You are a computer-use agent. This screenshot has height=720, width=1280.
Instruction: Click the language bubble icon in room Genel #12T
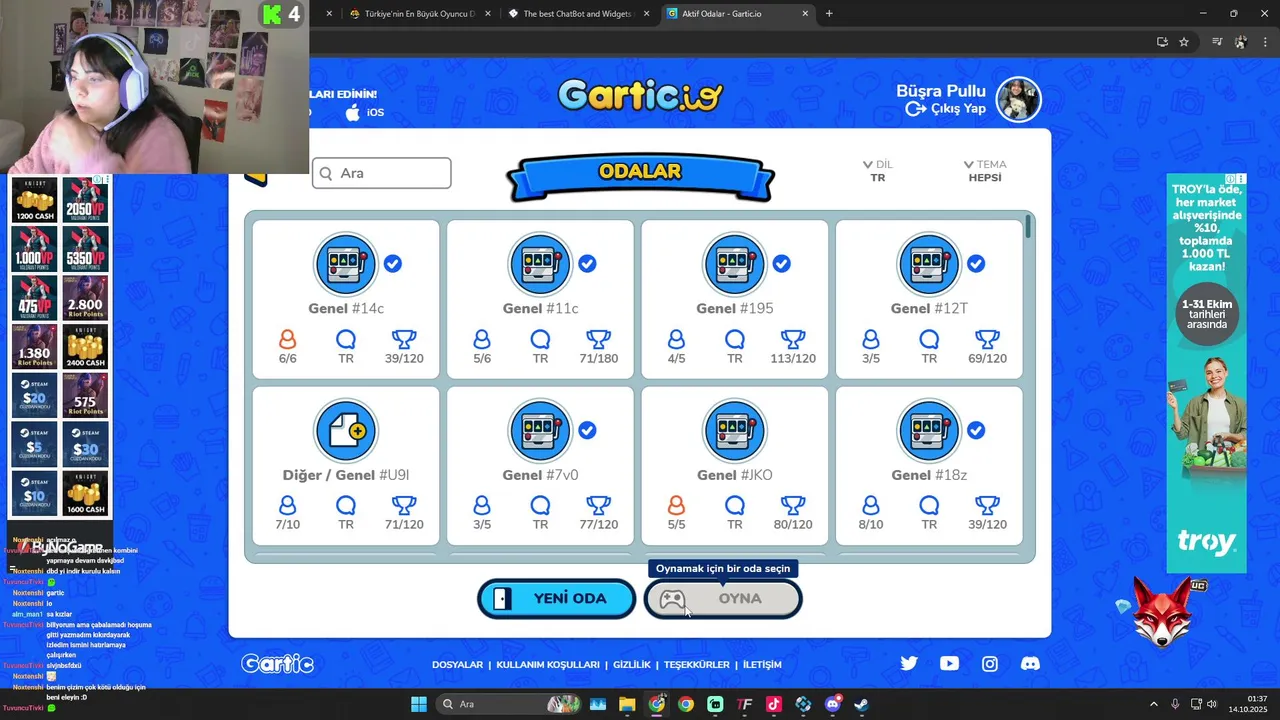[929, 339]
